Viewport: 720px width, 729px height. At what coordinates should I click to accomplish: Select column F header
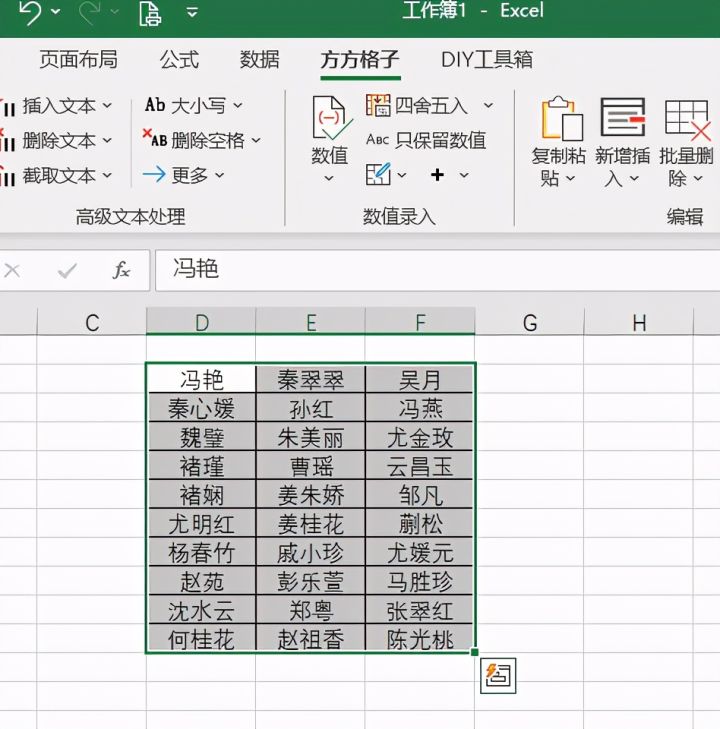420,322
